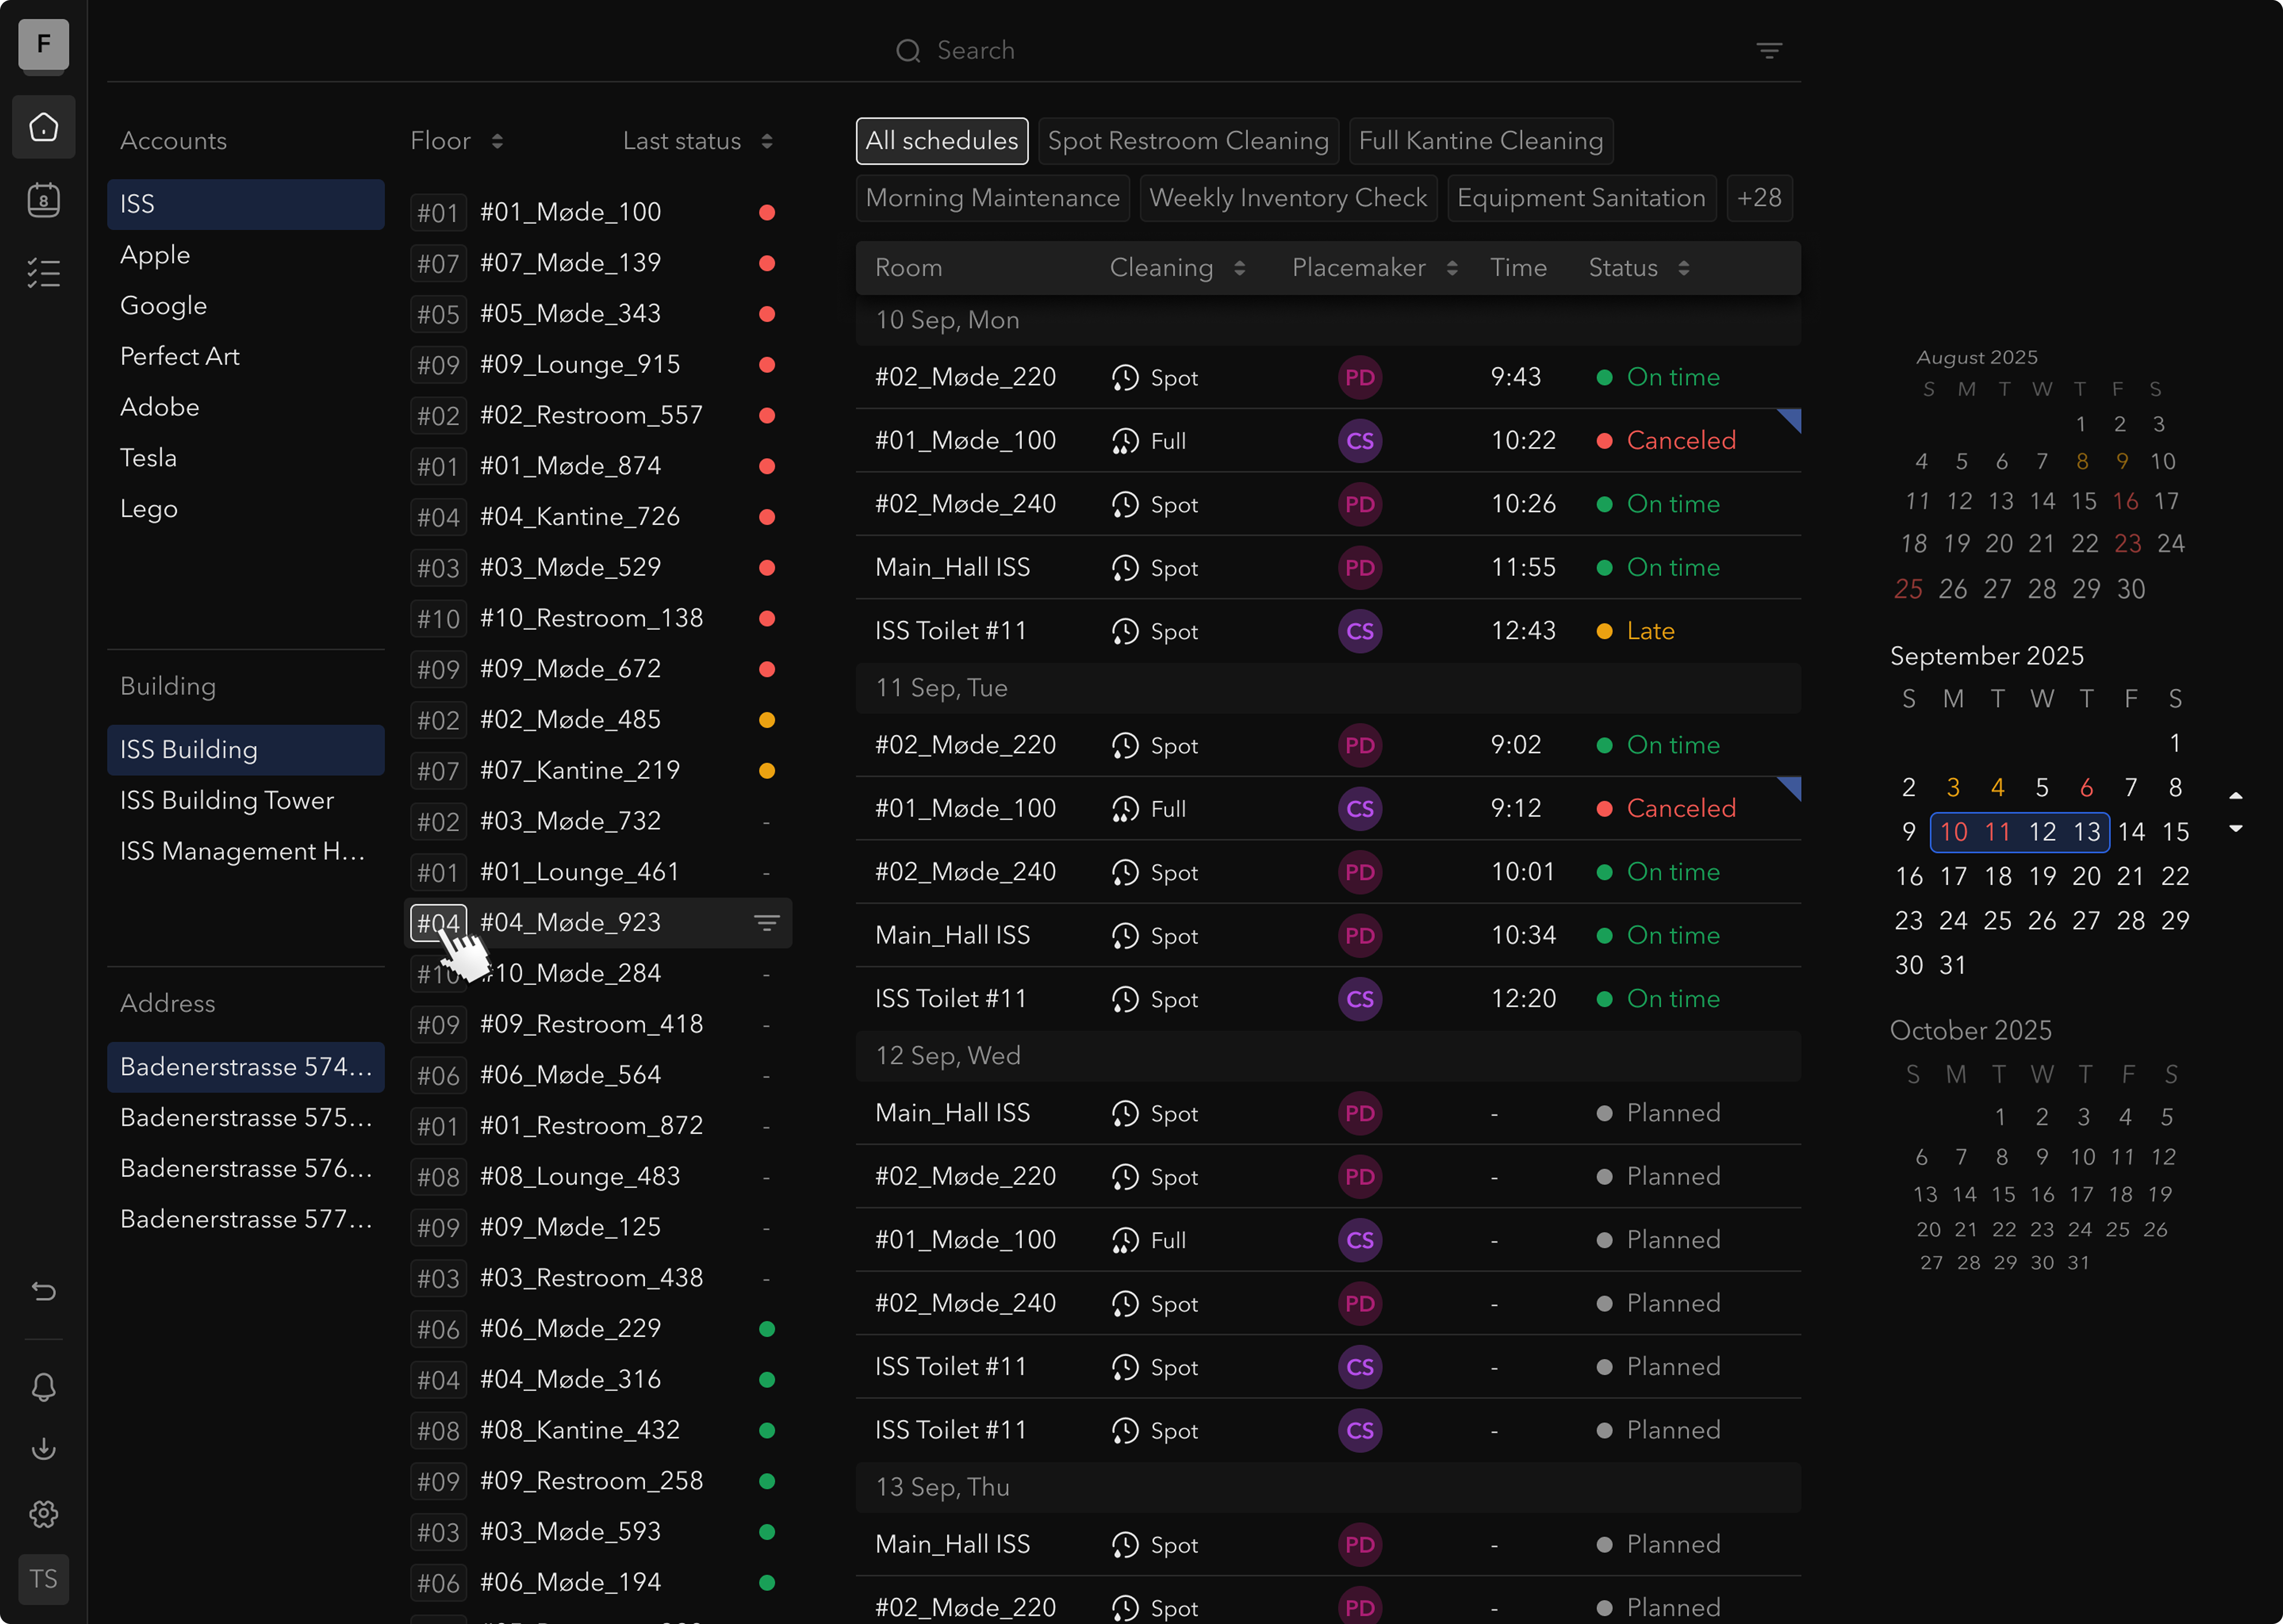
Task: Open filter icon on #04_Møde_923 row
Action: point(766,923)
